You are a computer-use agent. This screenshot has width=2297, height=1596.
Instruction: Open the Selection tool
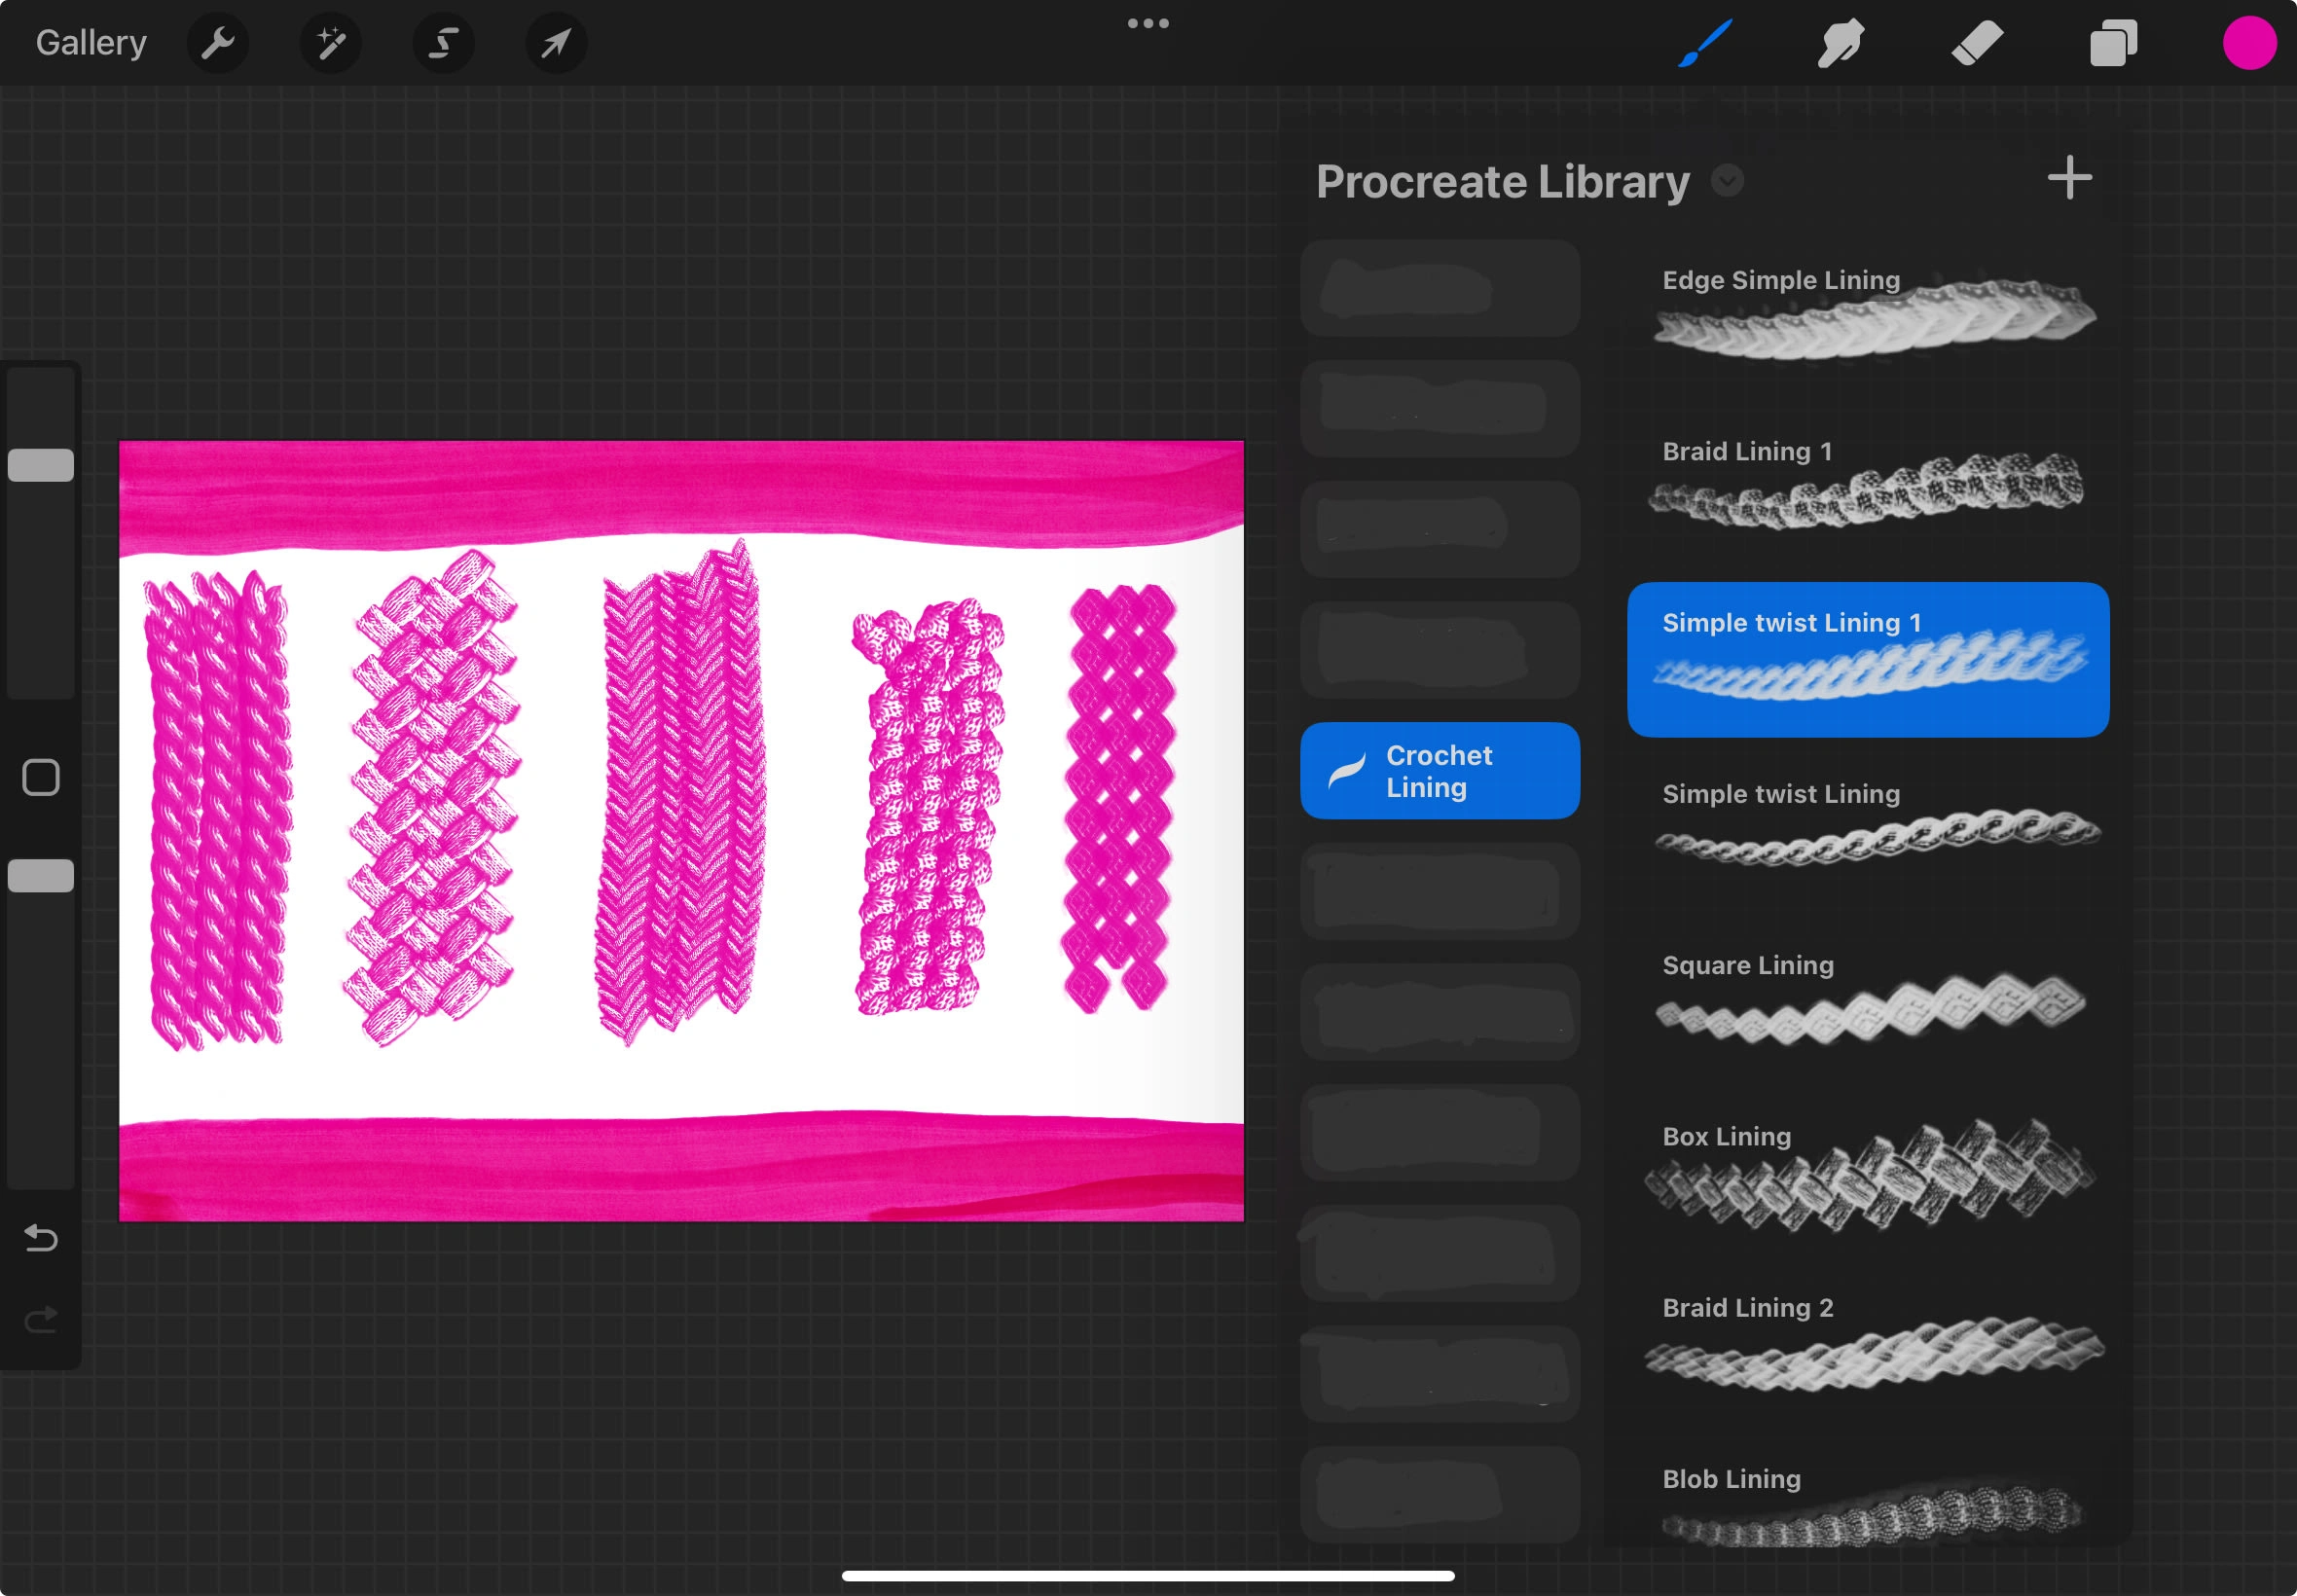click(x=443, y=43)
